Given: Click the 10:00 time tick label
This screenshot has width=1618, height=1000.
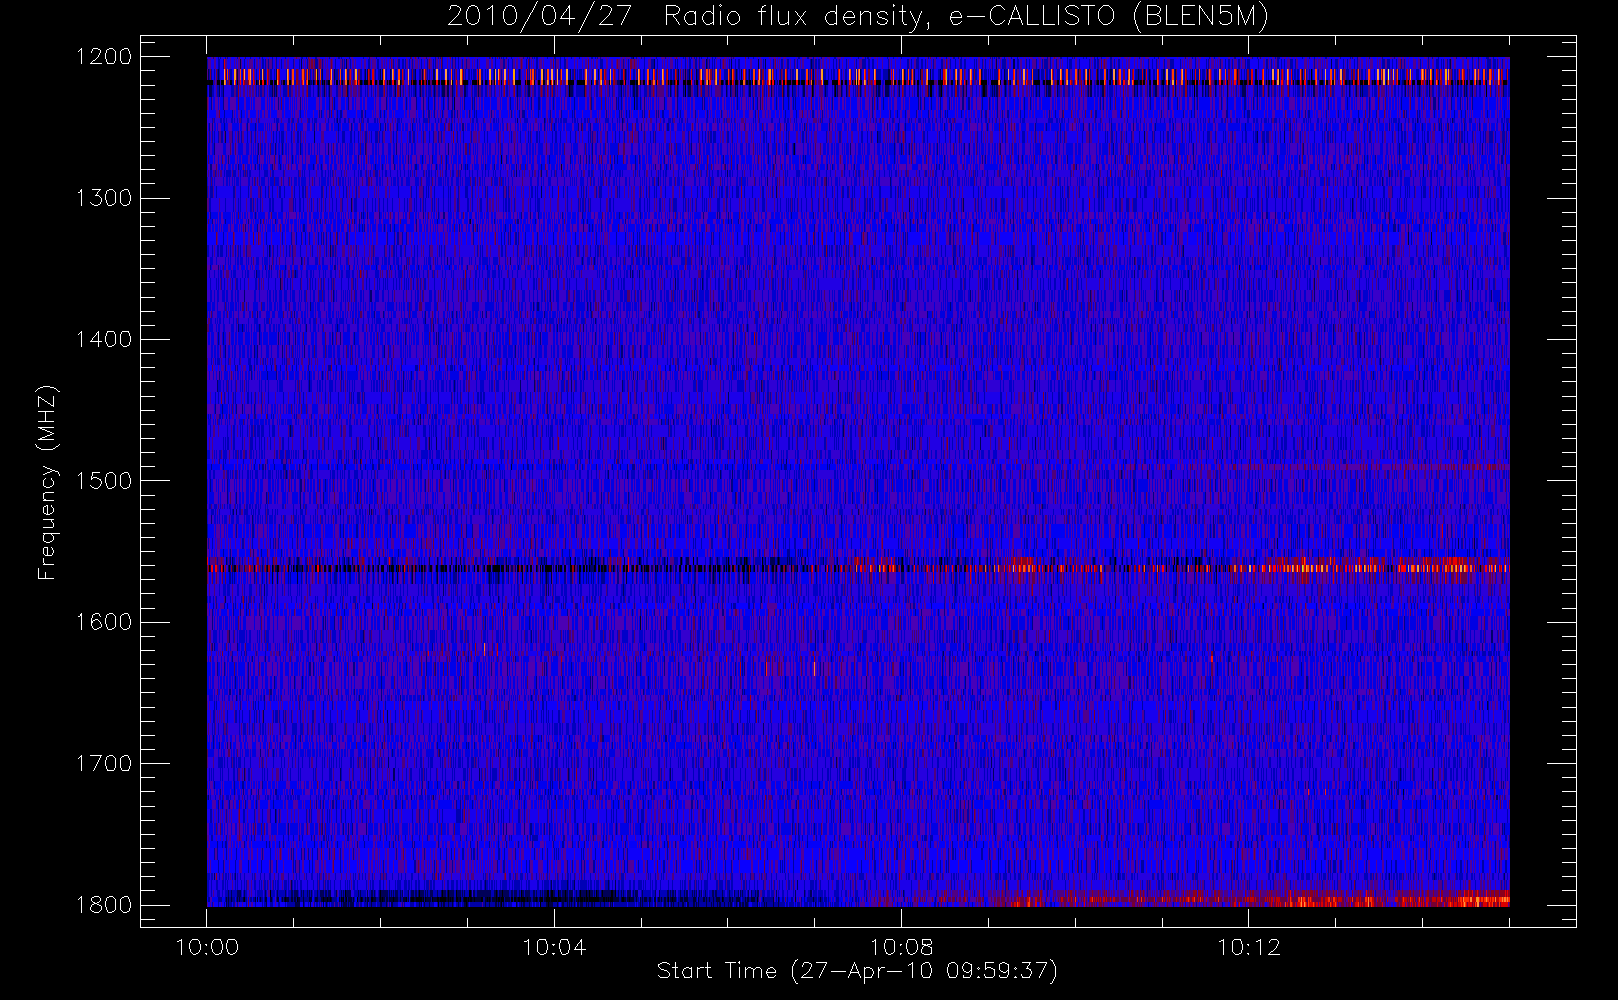Looking at the screenshot, I should [x=207, y=947].
